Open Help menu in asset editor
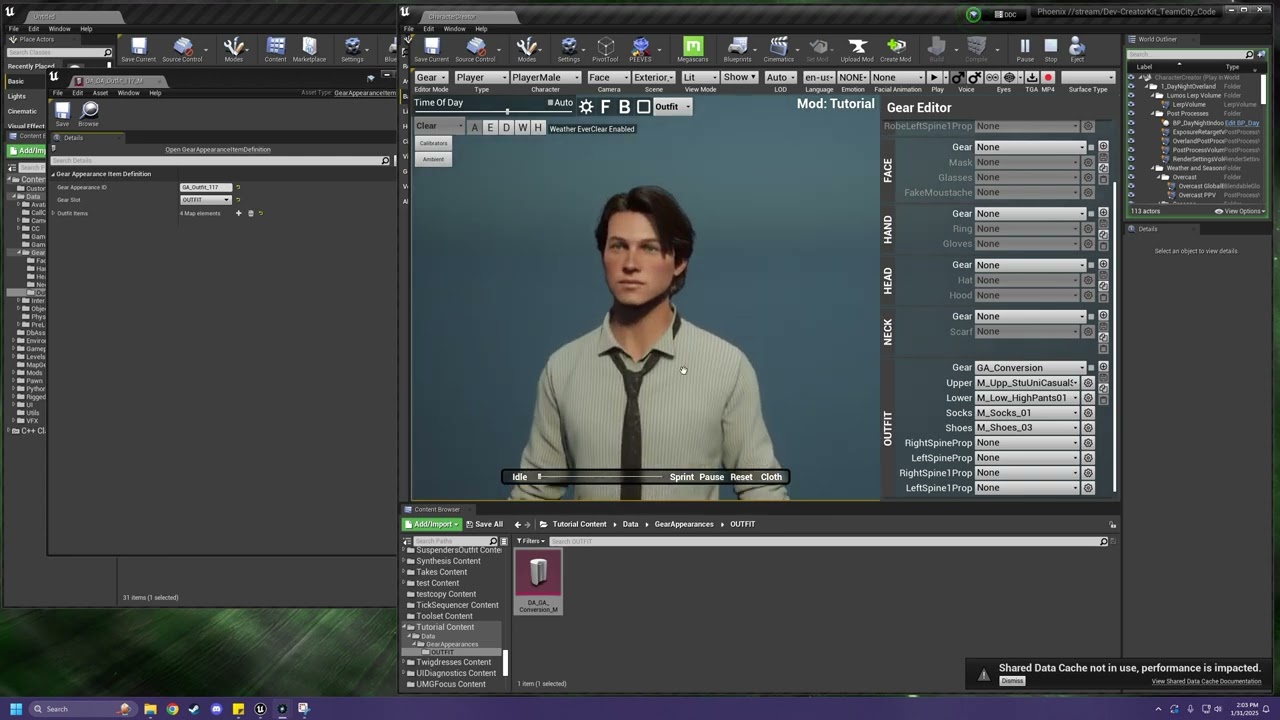The height and width of the screenshot is (720, 1280). (155, 93)
